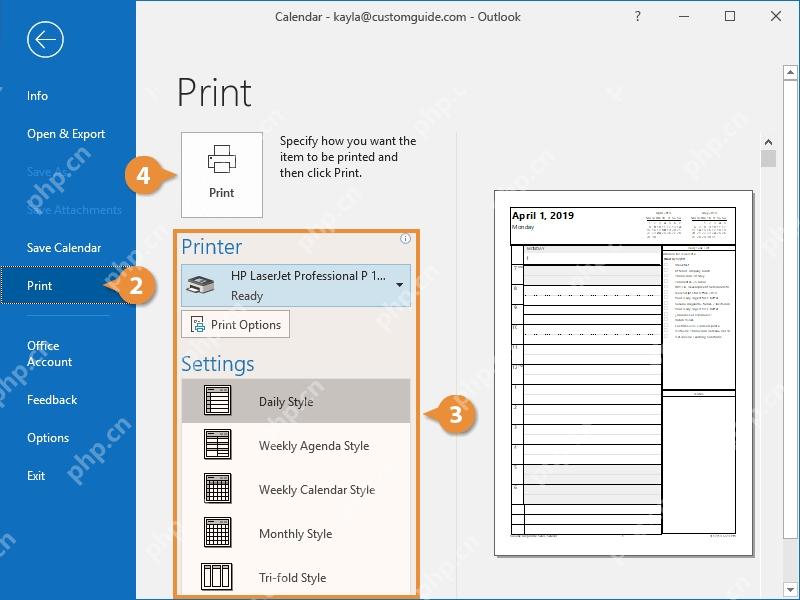Click the preview scroll up arrow

pyautogui.click(x=768, y=142)
